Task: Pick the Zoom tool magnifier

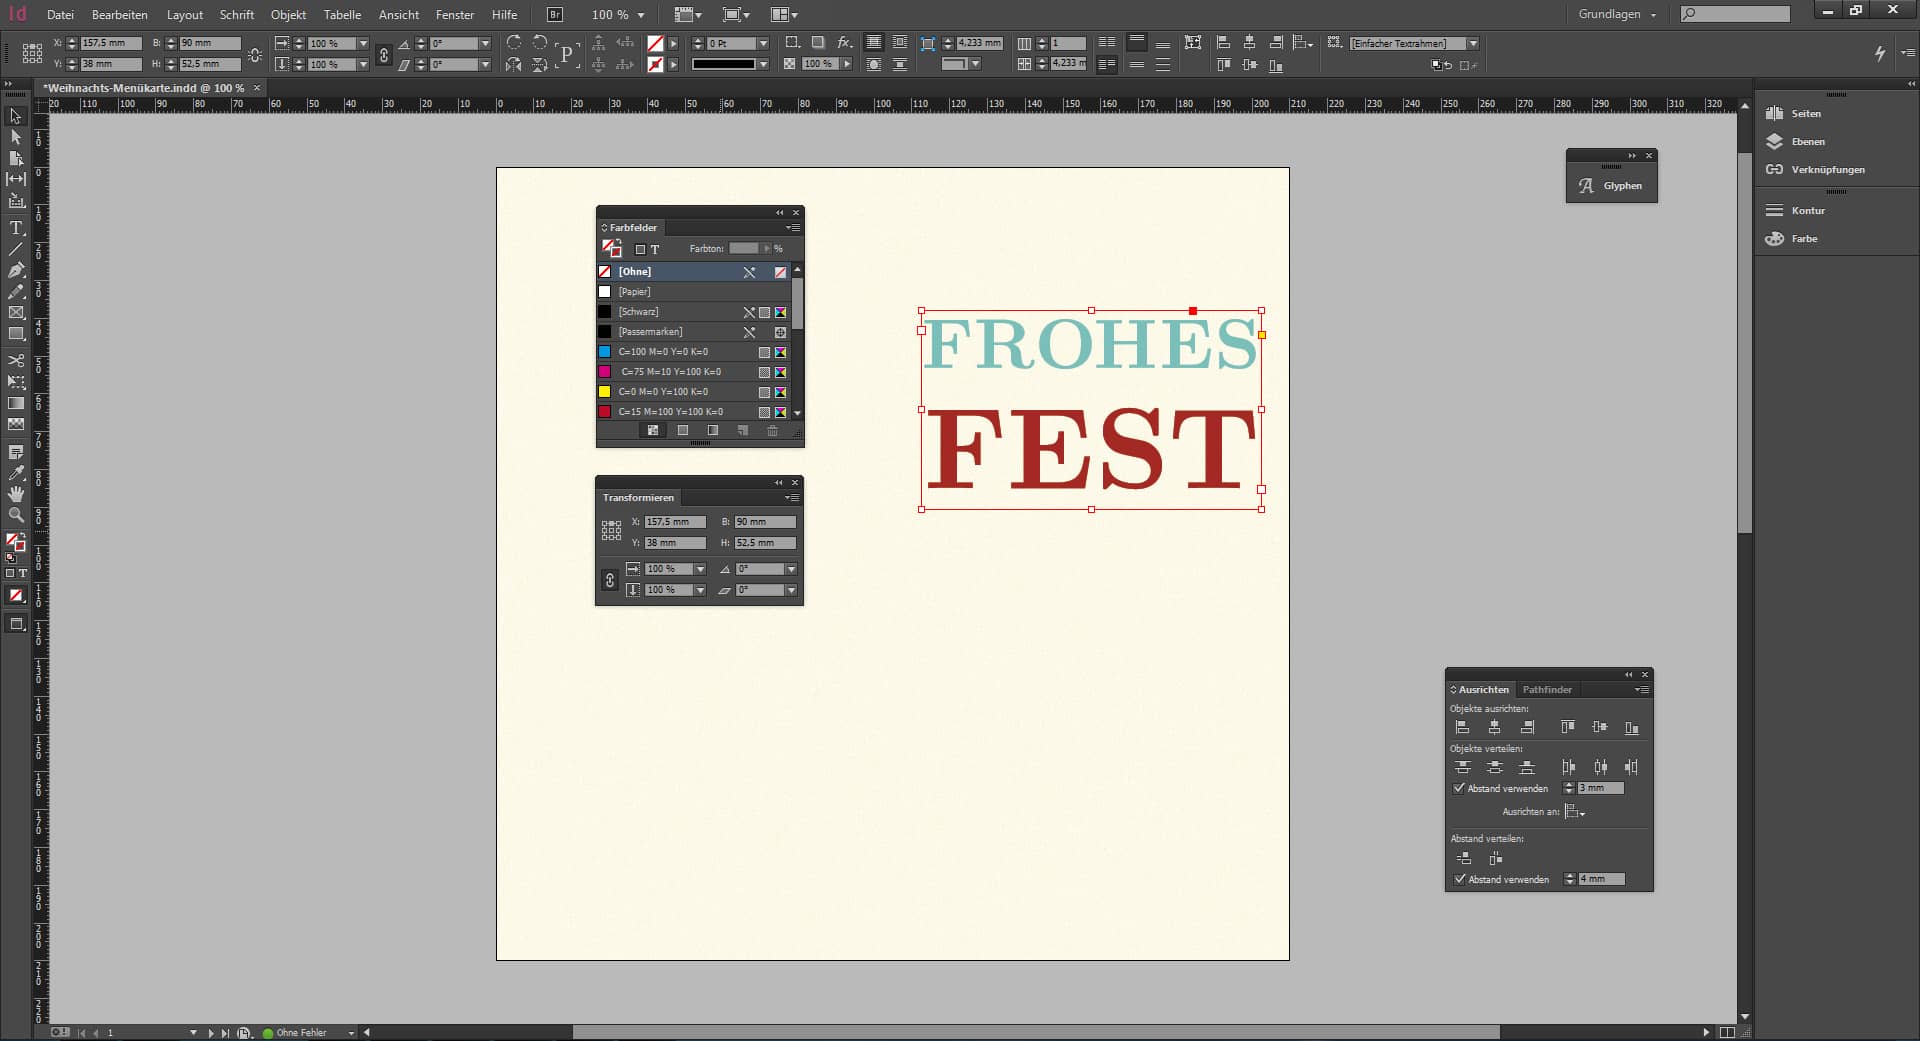Action: (16, 515)
